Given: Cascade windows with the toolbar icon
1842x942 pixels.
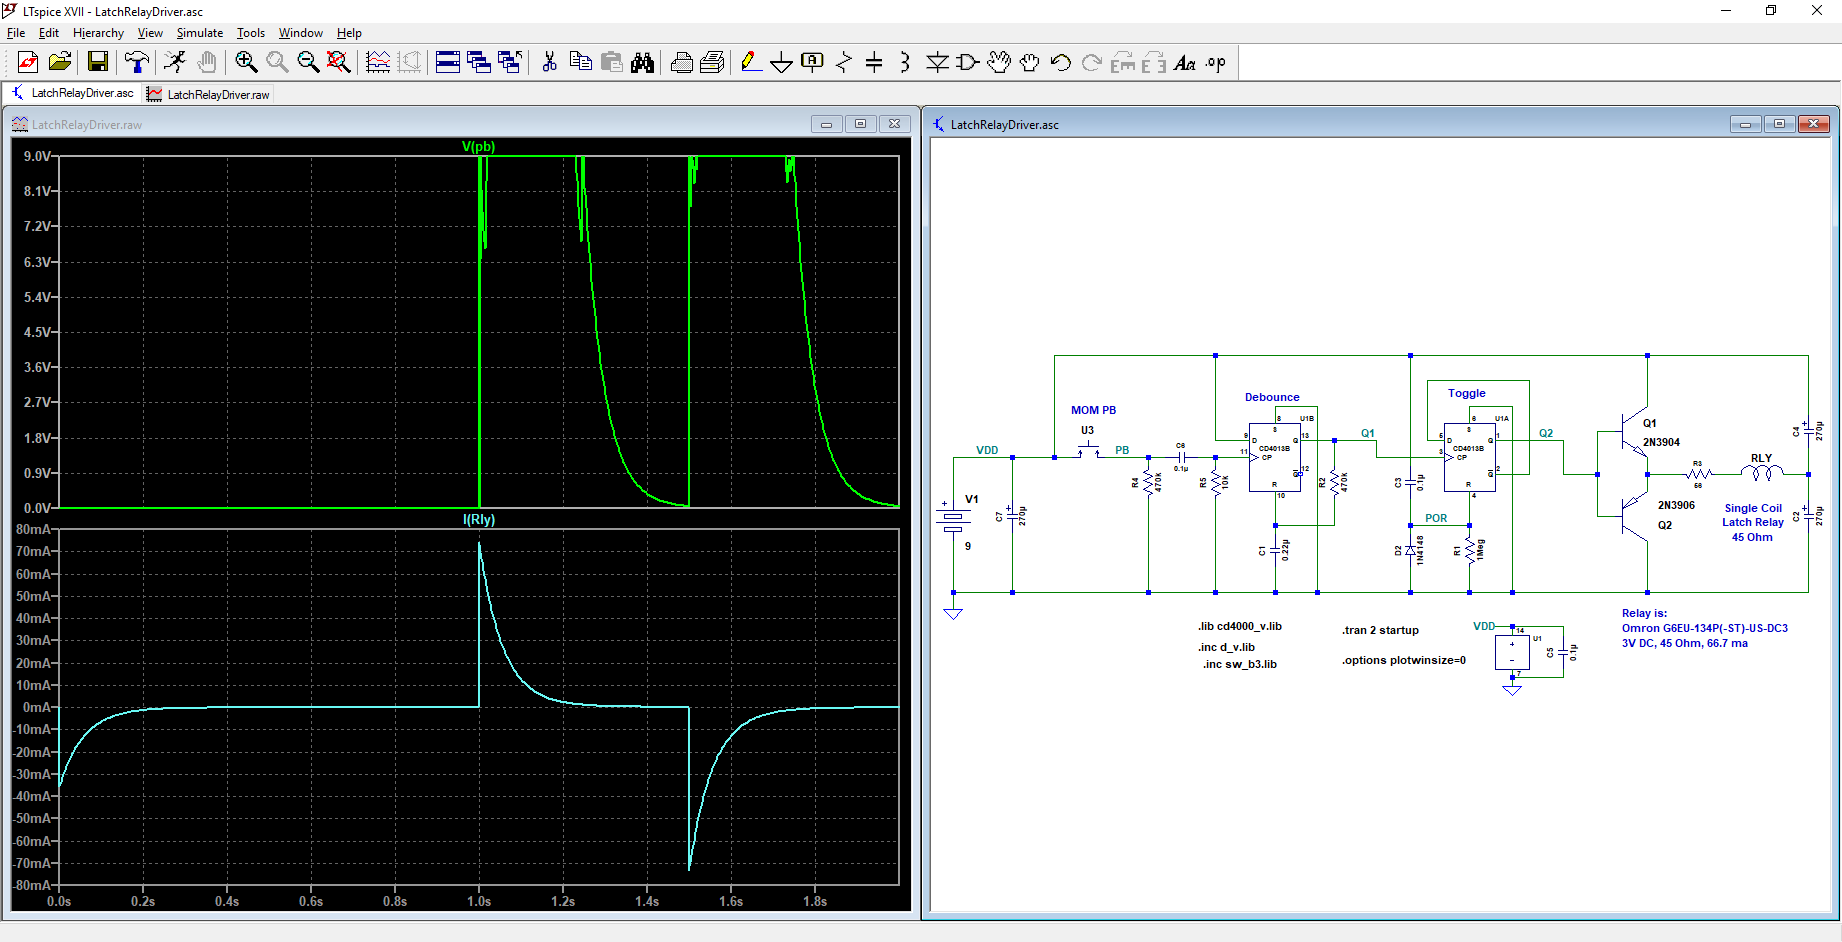Looking at the screenshot, I should [x=479, y=63].
